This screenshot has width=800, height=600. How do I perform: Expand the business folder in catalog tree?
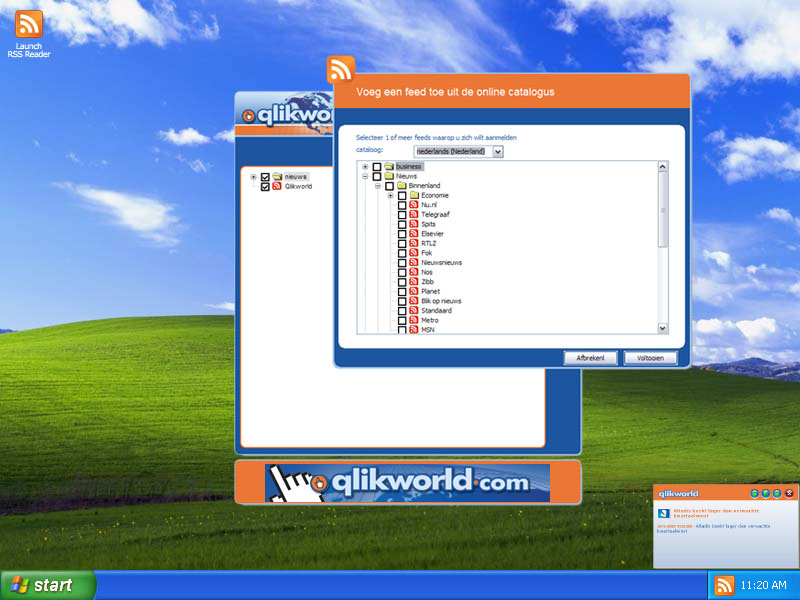coord(365,167)
